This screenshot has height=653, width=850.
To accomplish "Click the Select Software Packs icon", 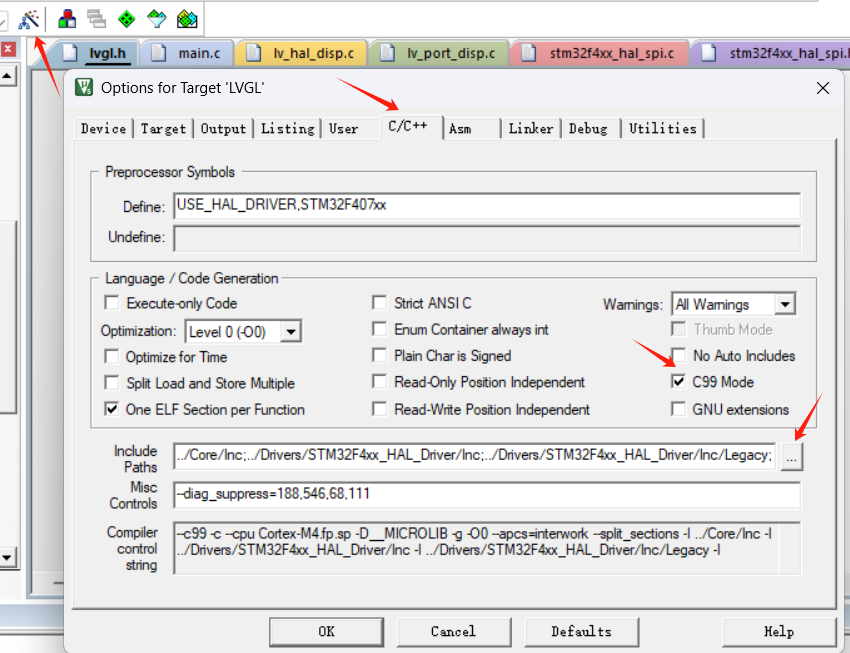I will tap(157, 20).
